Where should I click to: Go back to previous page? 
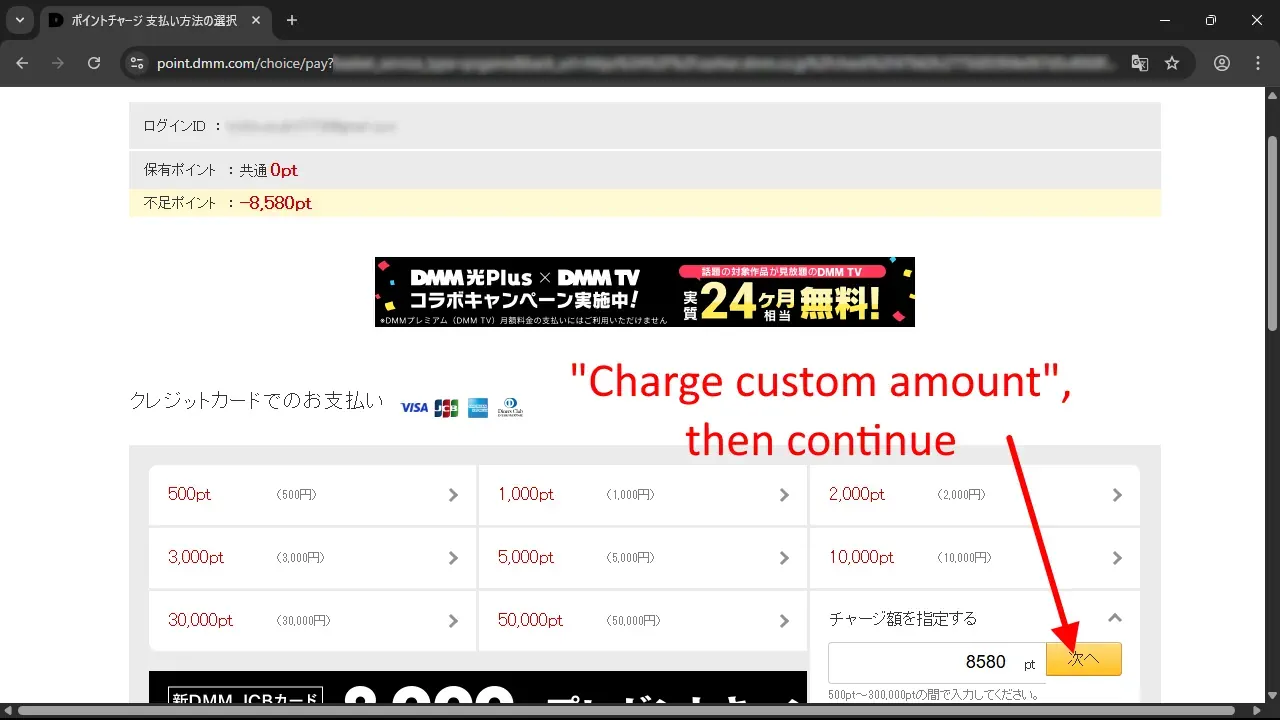[x=22, y=63]
